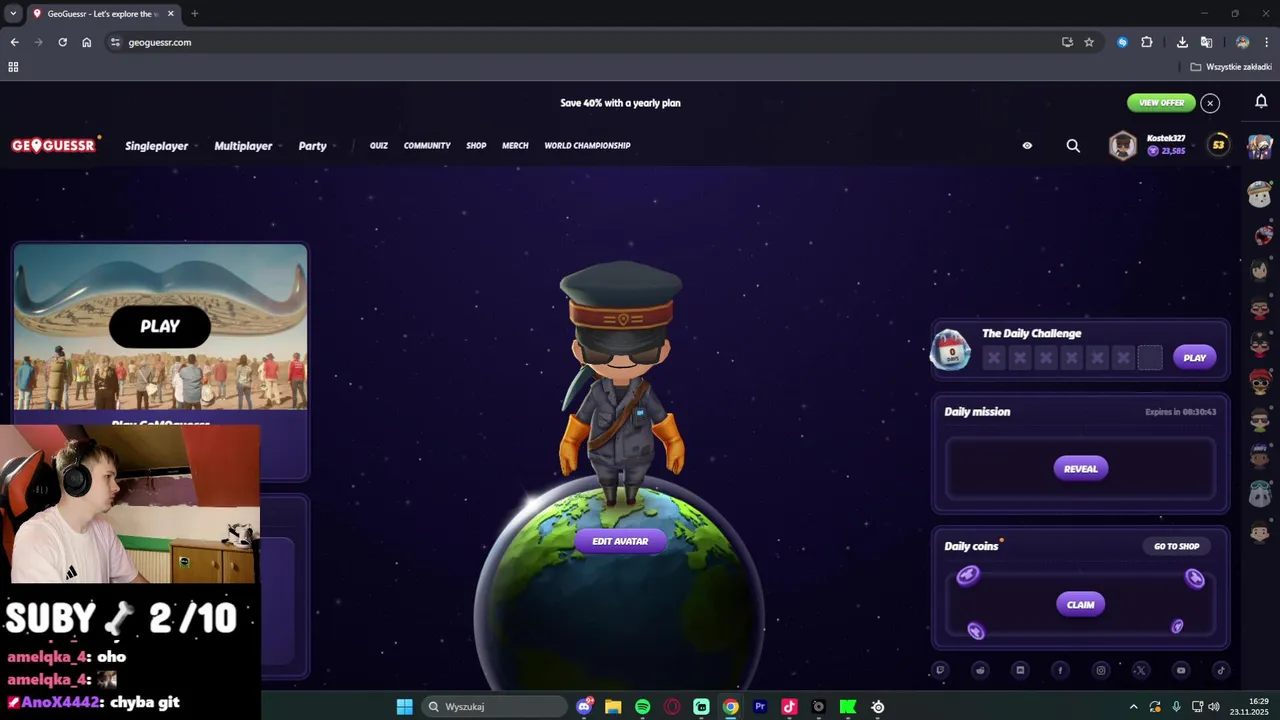The image size is (1280, 720).
Task: Reload the GeoGuessr page
Action: coord(62,42)
